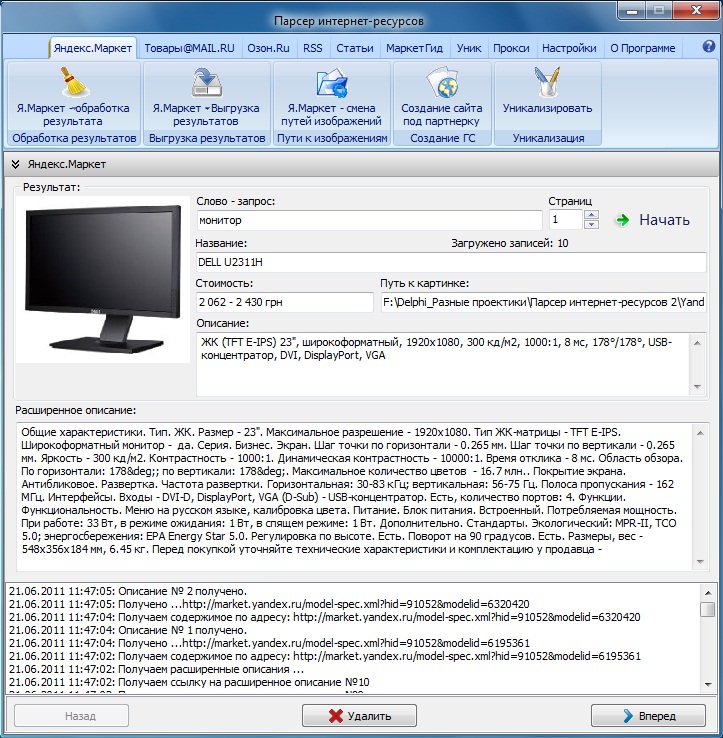This screenshot has height=738, width=723.
Task: Minimize the Парсер интернет-ресурсов window
Action: pos(632,10)
